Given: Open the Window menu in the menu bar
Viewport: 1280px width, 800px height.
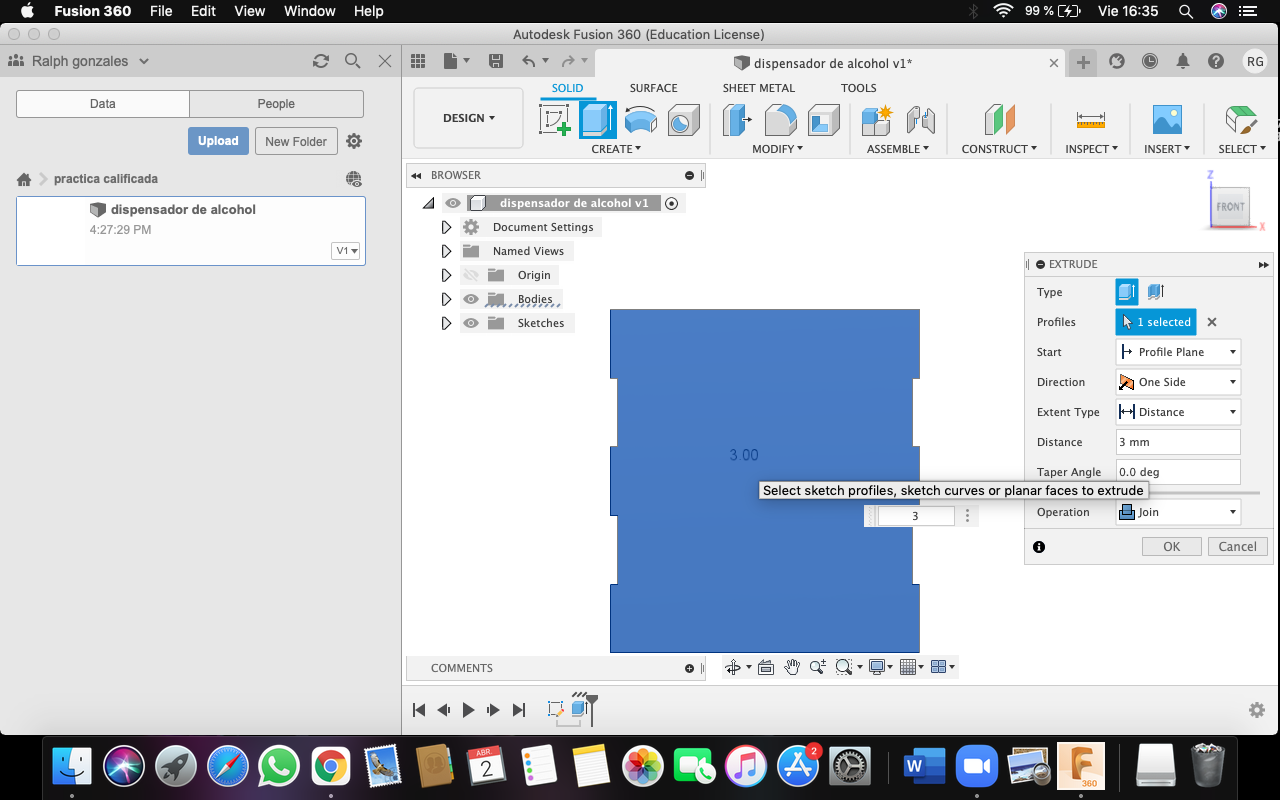Looking at the screenshot, I should click(x=310, y=11).
